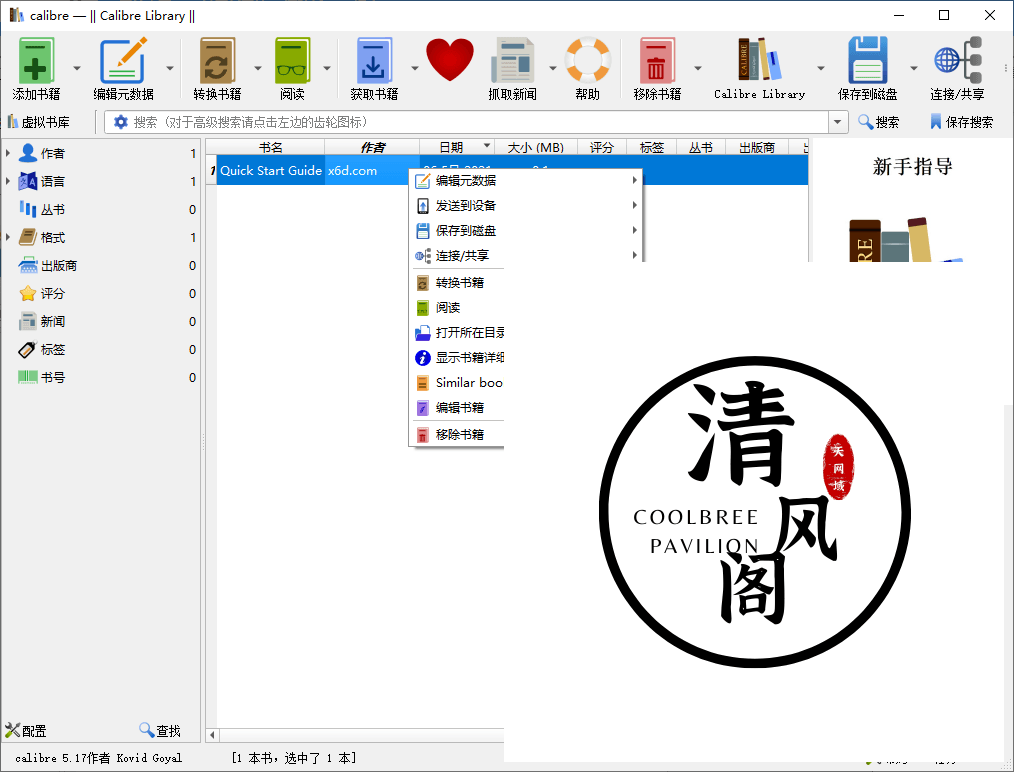Choose Convert books (转换书籍) in context menu

457,283
